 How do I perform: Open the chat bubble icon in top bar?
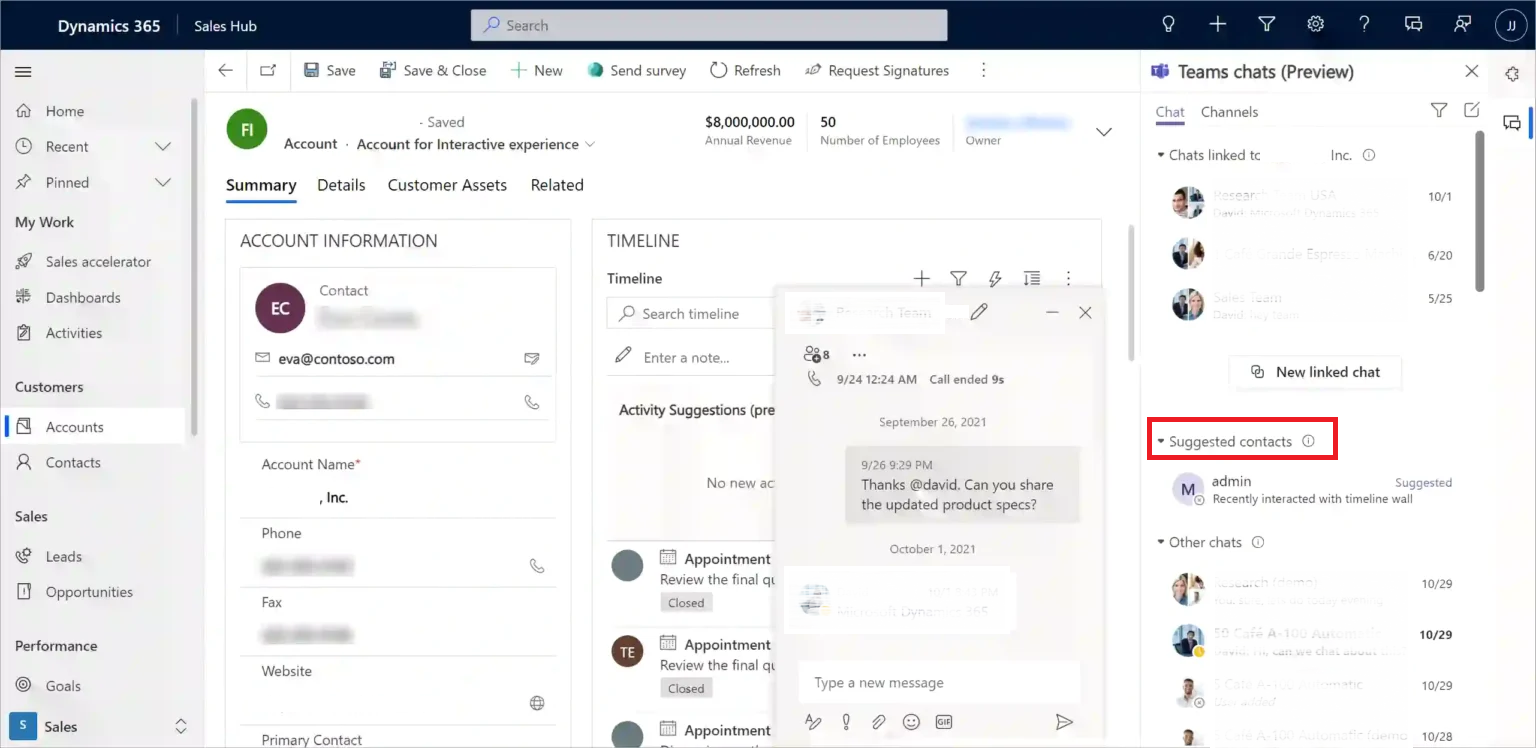point(1414,25)
